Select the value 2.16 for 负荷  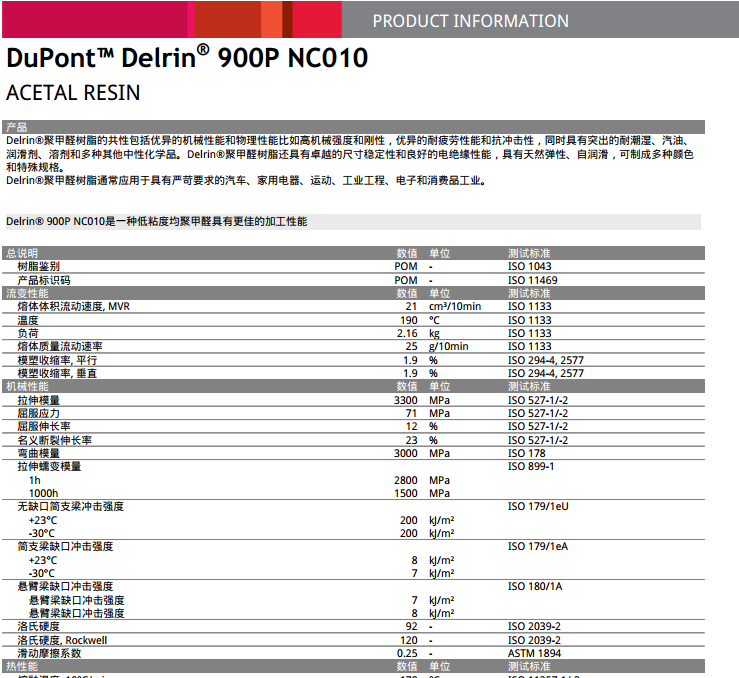pyautogui.click(x=407, y=333)
